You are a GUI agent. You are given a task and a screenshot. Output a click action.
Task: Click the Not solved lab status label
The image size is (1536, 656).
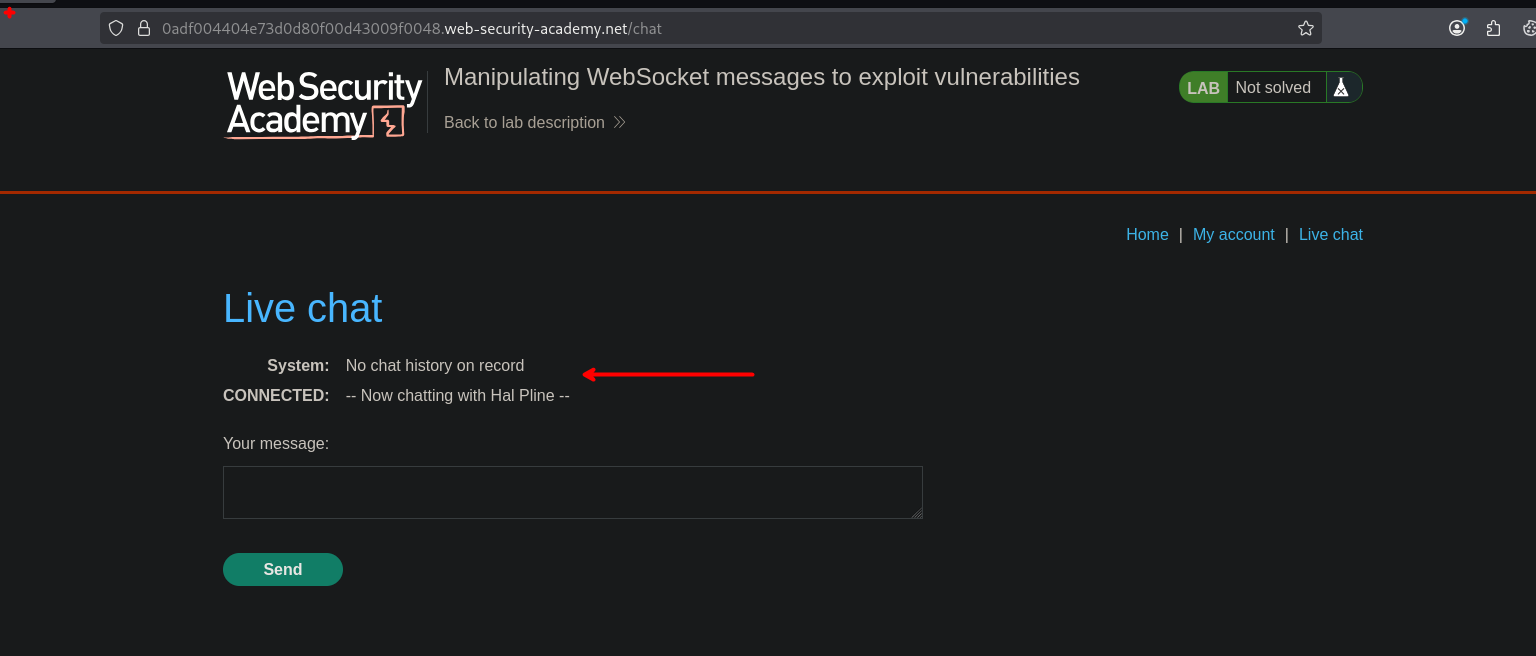click(1272, 87)
